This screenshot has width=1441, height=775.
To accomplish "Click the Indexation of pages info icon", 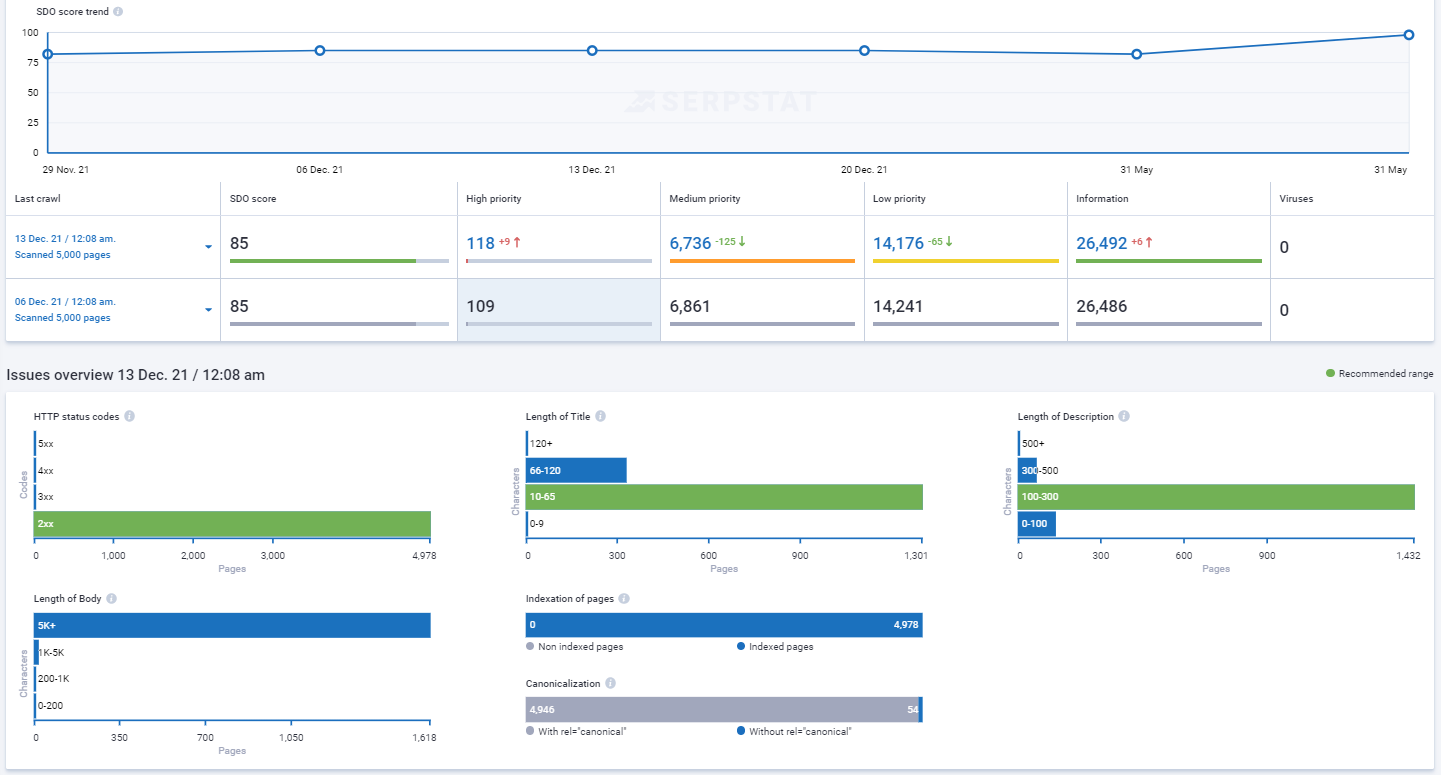I will click(623, 598).
